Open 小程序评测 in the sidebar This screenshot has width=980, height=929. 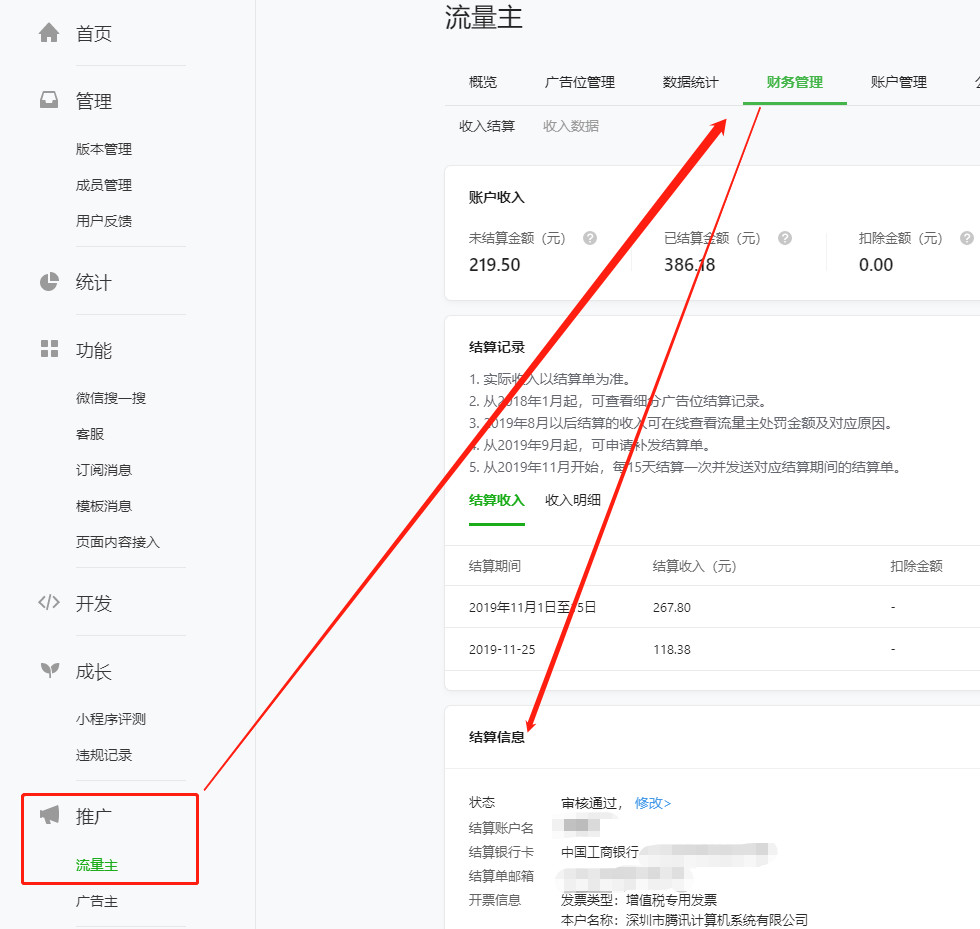[x=111, y=719]
